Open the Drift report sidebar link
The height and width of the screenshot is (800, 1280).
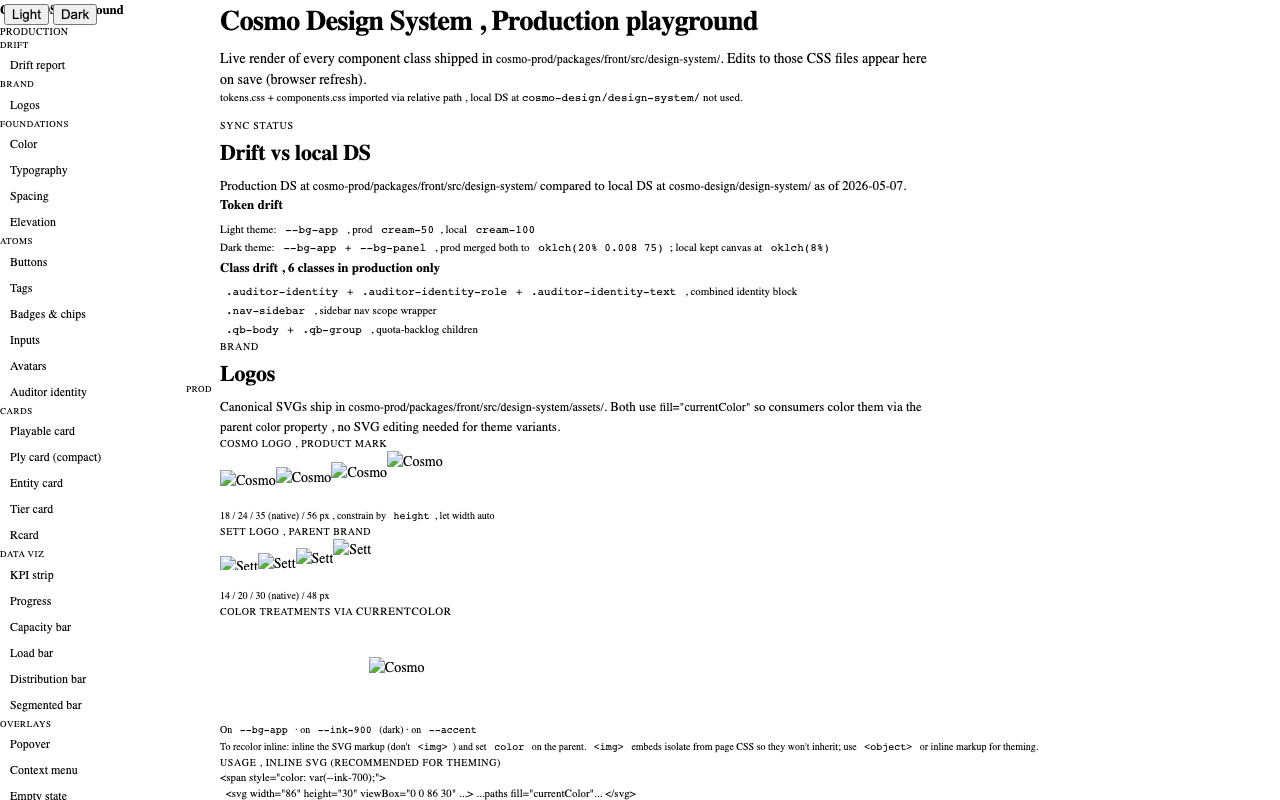point(37,65)
